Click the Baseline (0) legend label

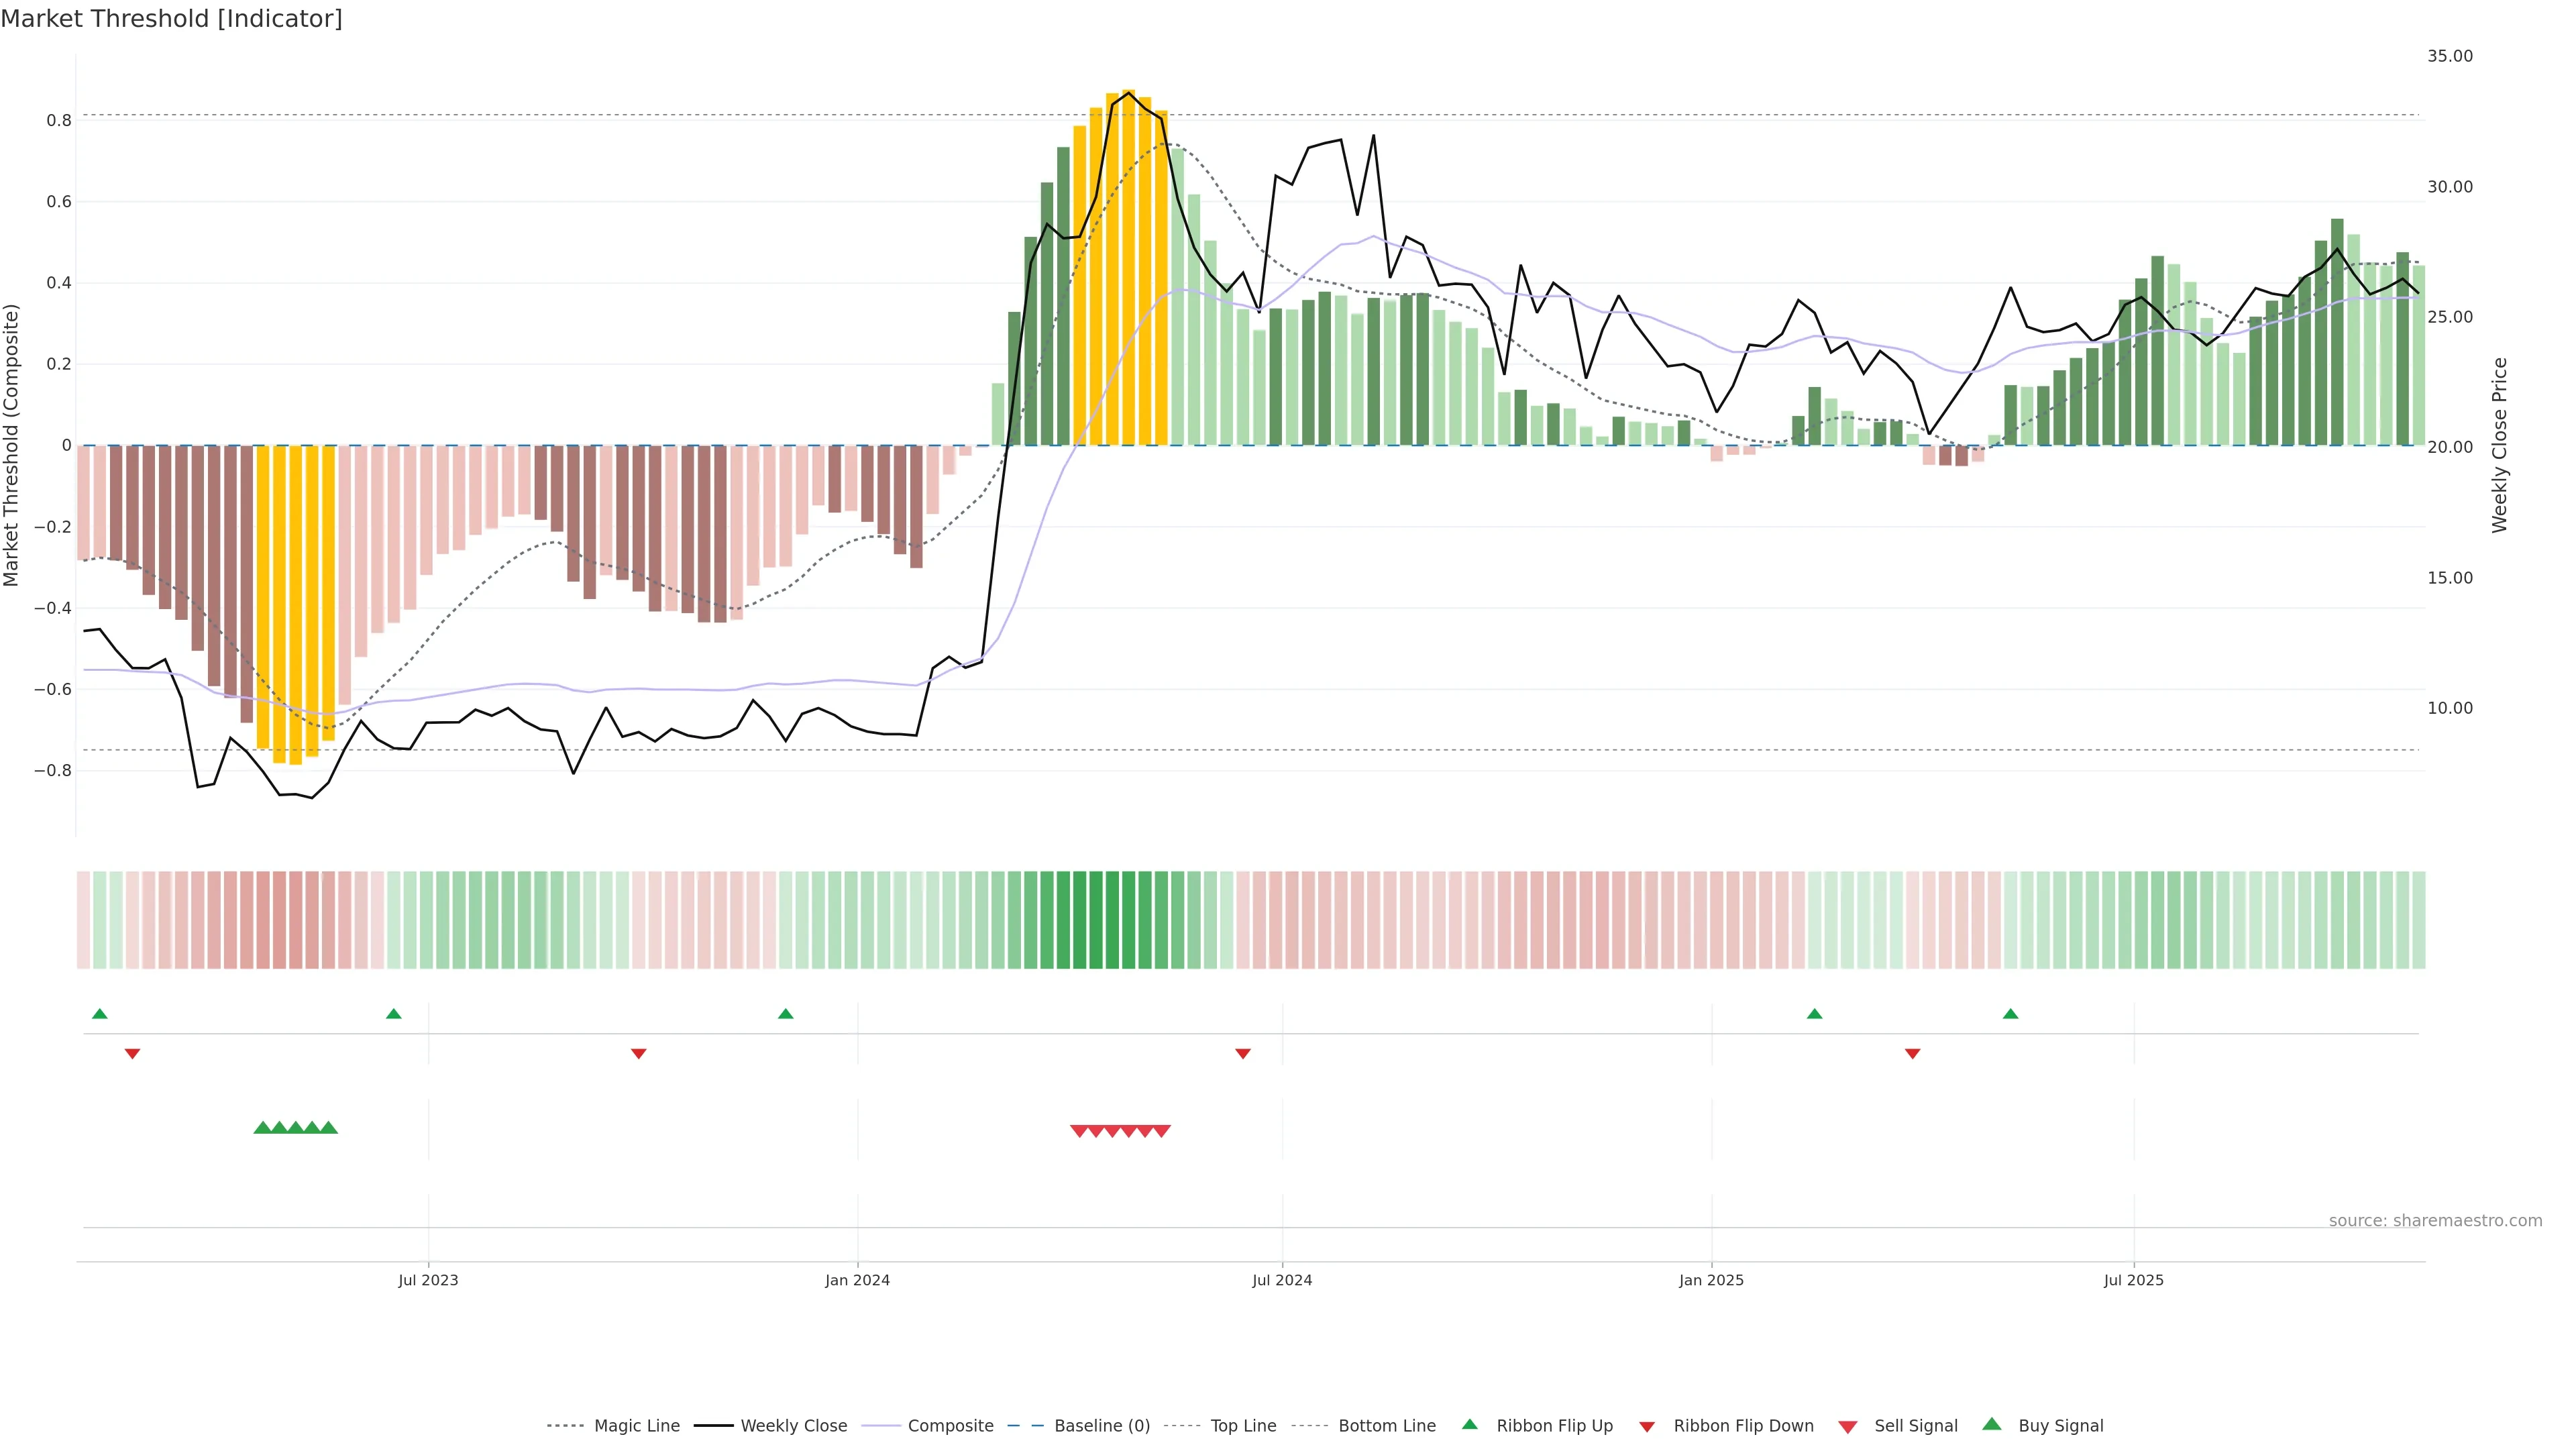point(1102,1426)
